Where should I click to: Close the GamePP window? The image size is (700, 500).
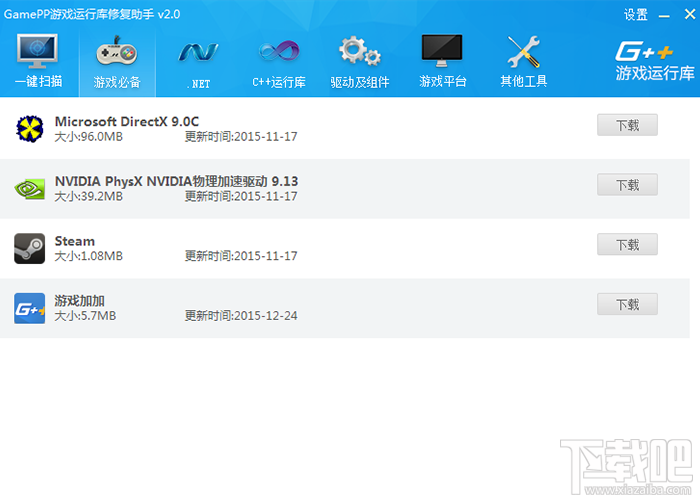pos(689,15)
